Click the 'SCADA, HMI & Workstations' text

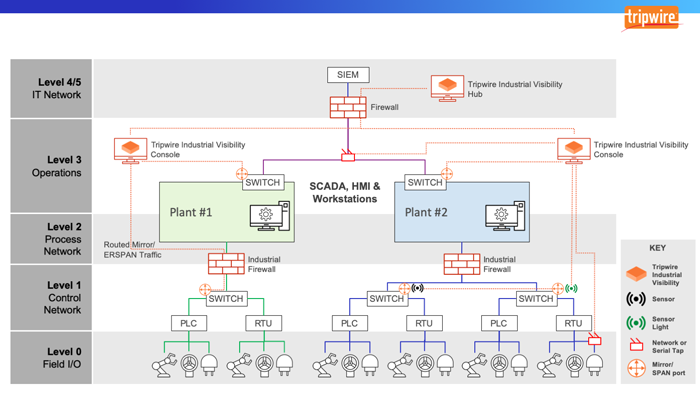point(345,192)
